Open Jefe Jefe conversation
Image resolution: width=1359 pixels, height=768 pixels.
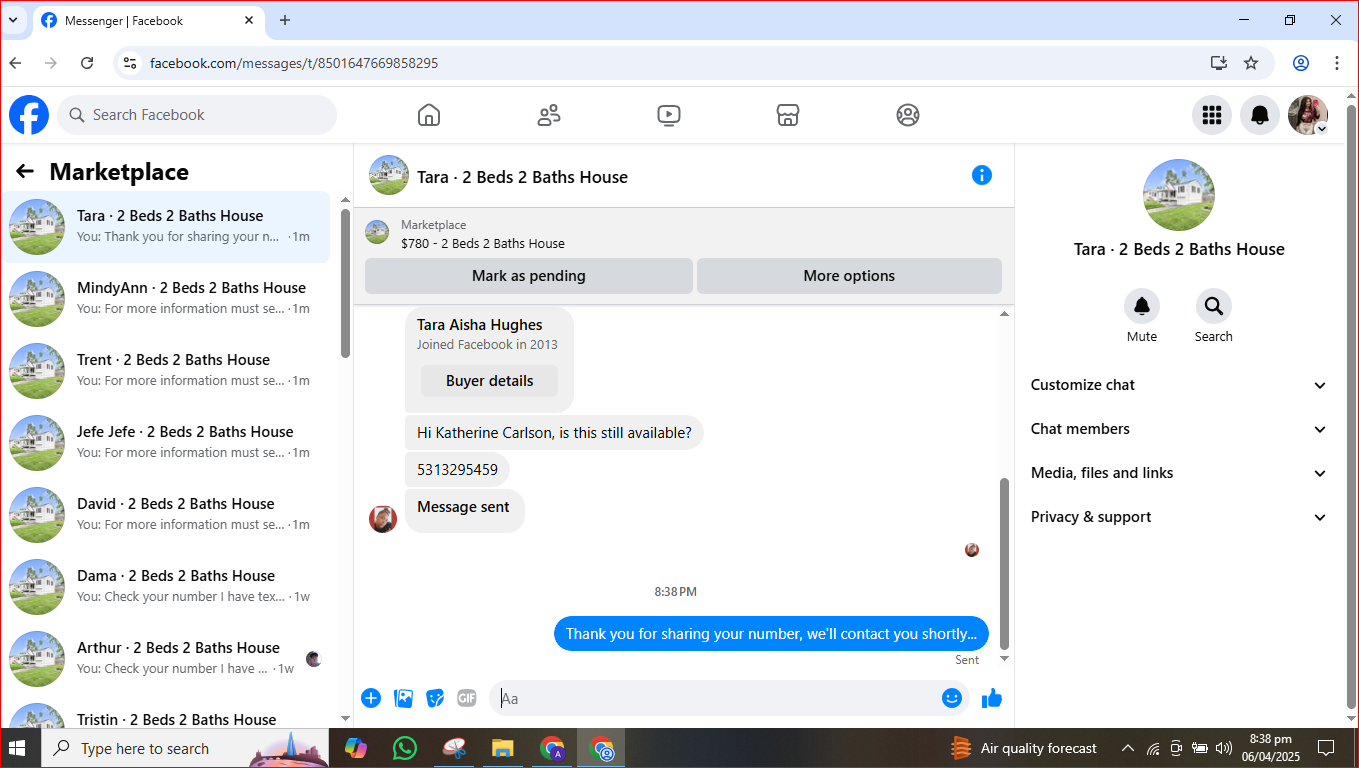[x=166, y=442]
